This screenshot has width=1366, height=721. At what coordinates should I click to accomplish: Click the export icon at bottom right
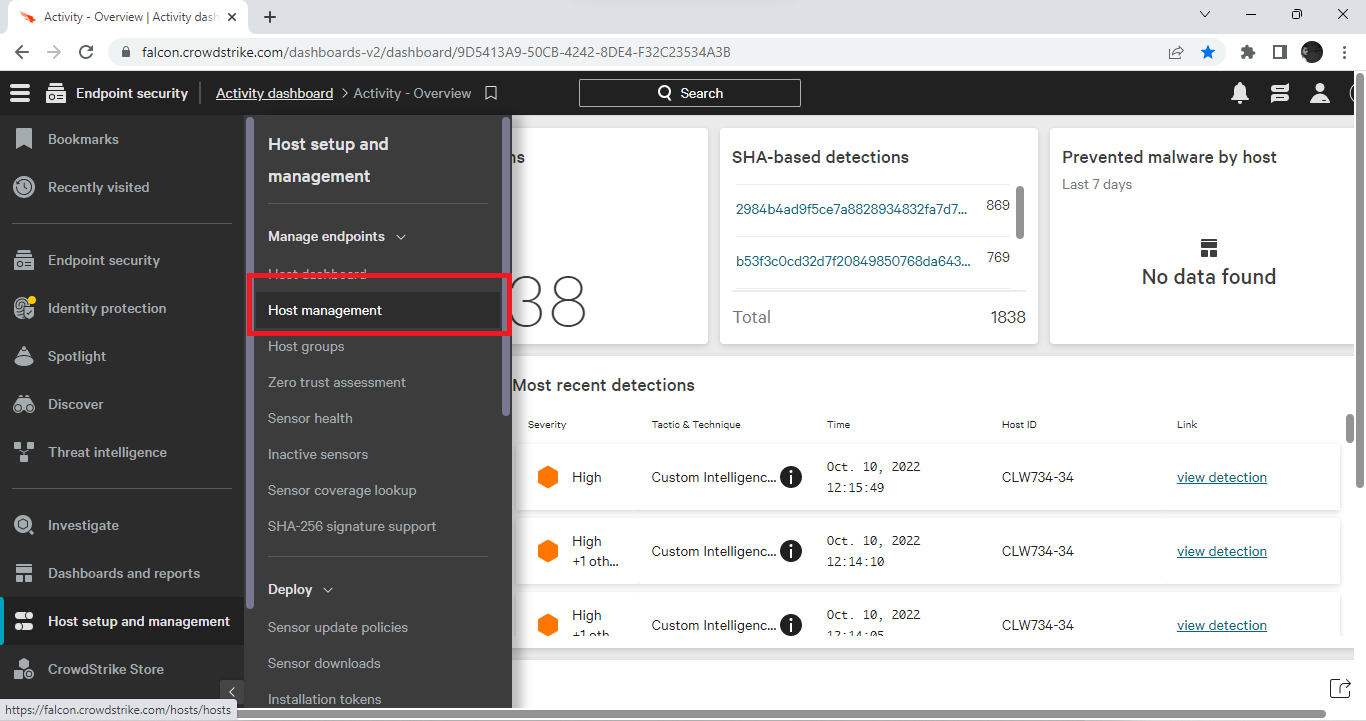1339,687
